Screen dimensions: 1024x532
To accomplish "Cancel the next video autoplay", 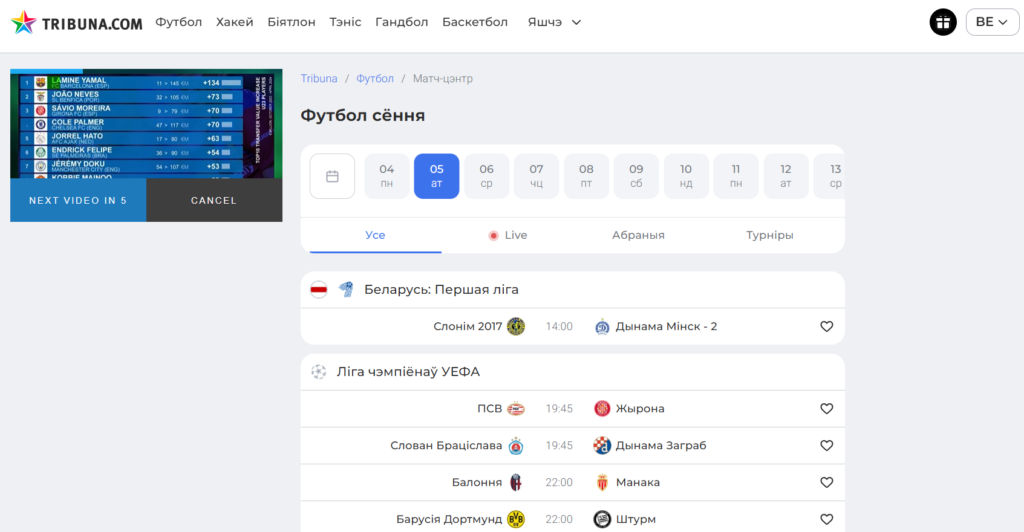I will click(214, 200).
